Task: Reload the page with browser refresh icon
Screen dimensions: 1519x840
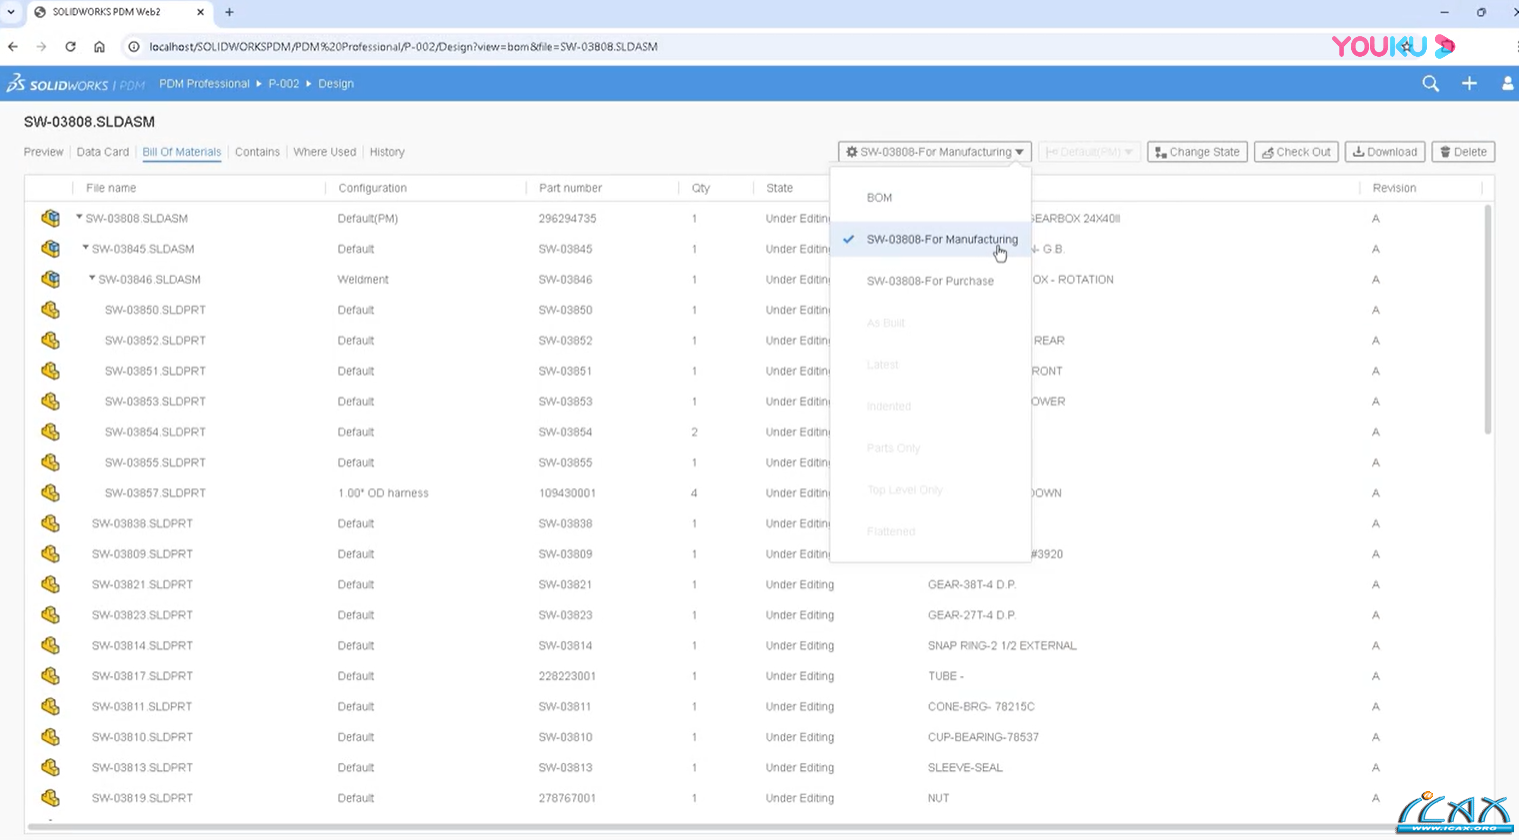Action: point(70,46)
